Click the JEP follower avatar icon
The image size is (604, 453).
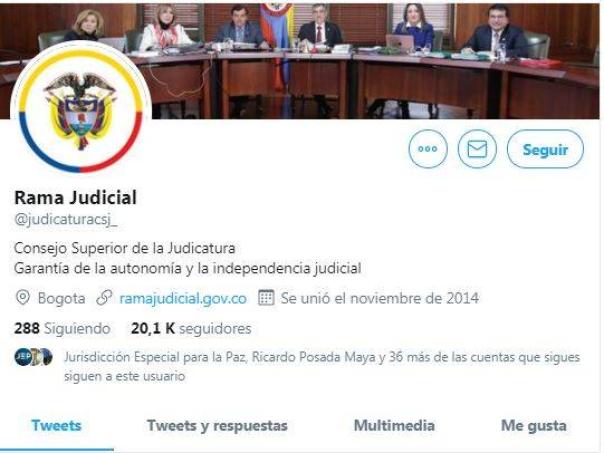(x=22, y=357)
